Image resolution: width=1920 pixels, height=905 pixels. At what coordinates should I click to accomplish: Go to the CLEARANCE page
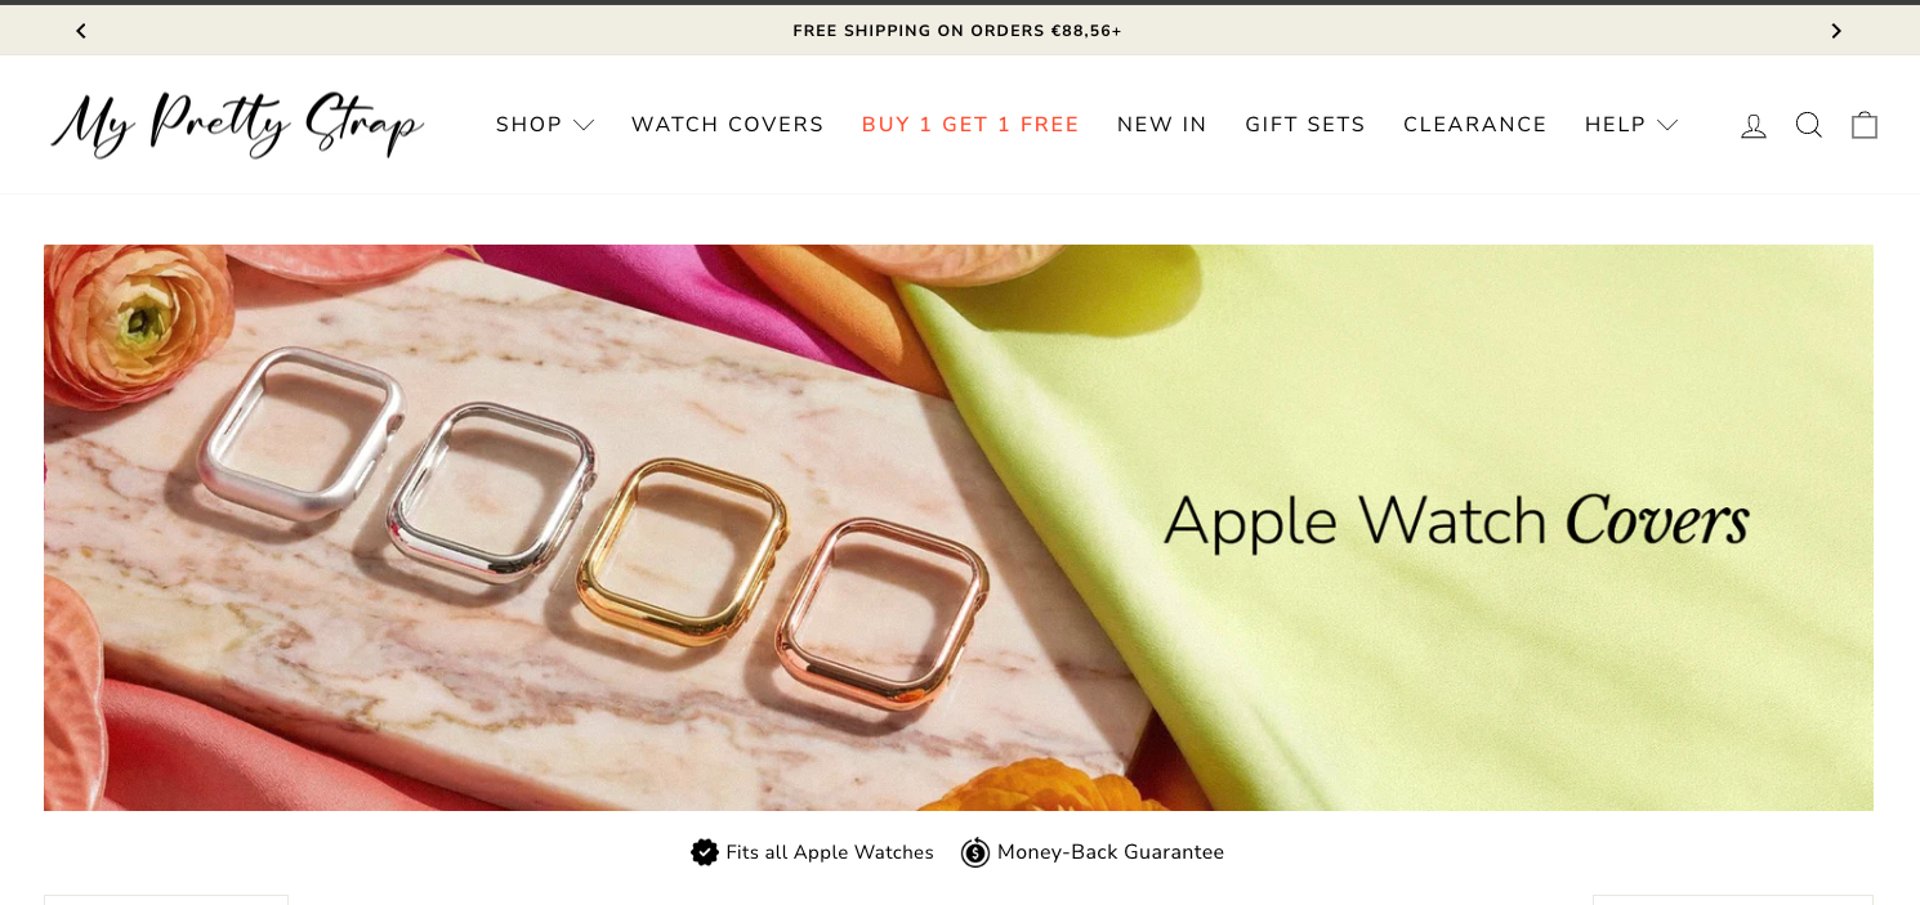coord(1474,125)
